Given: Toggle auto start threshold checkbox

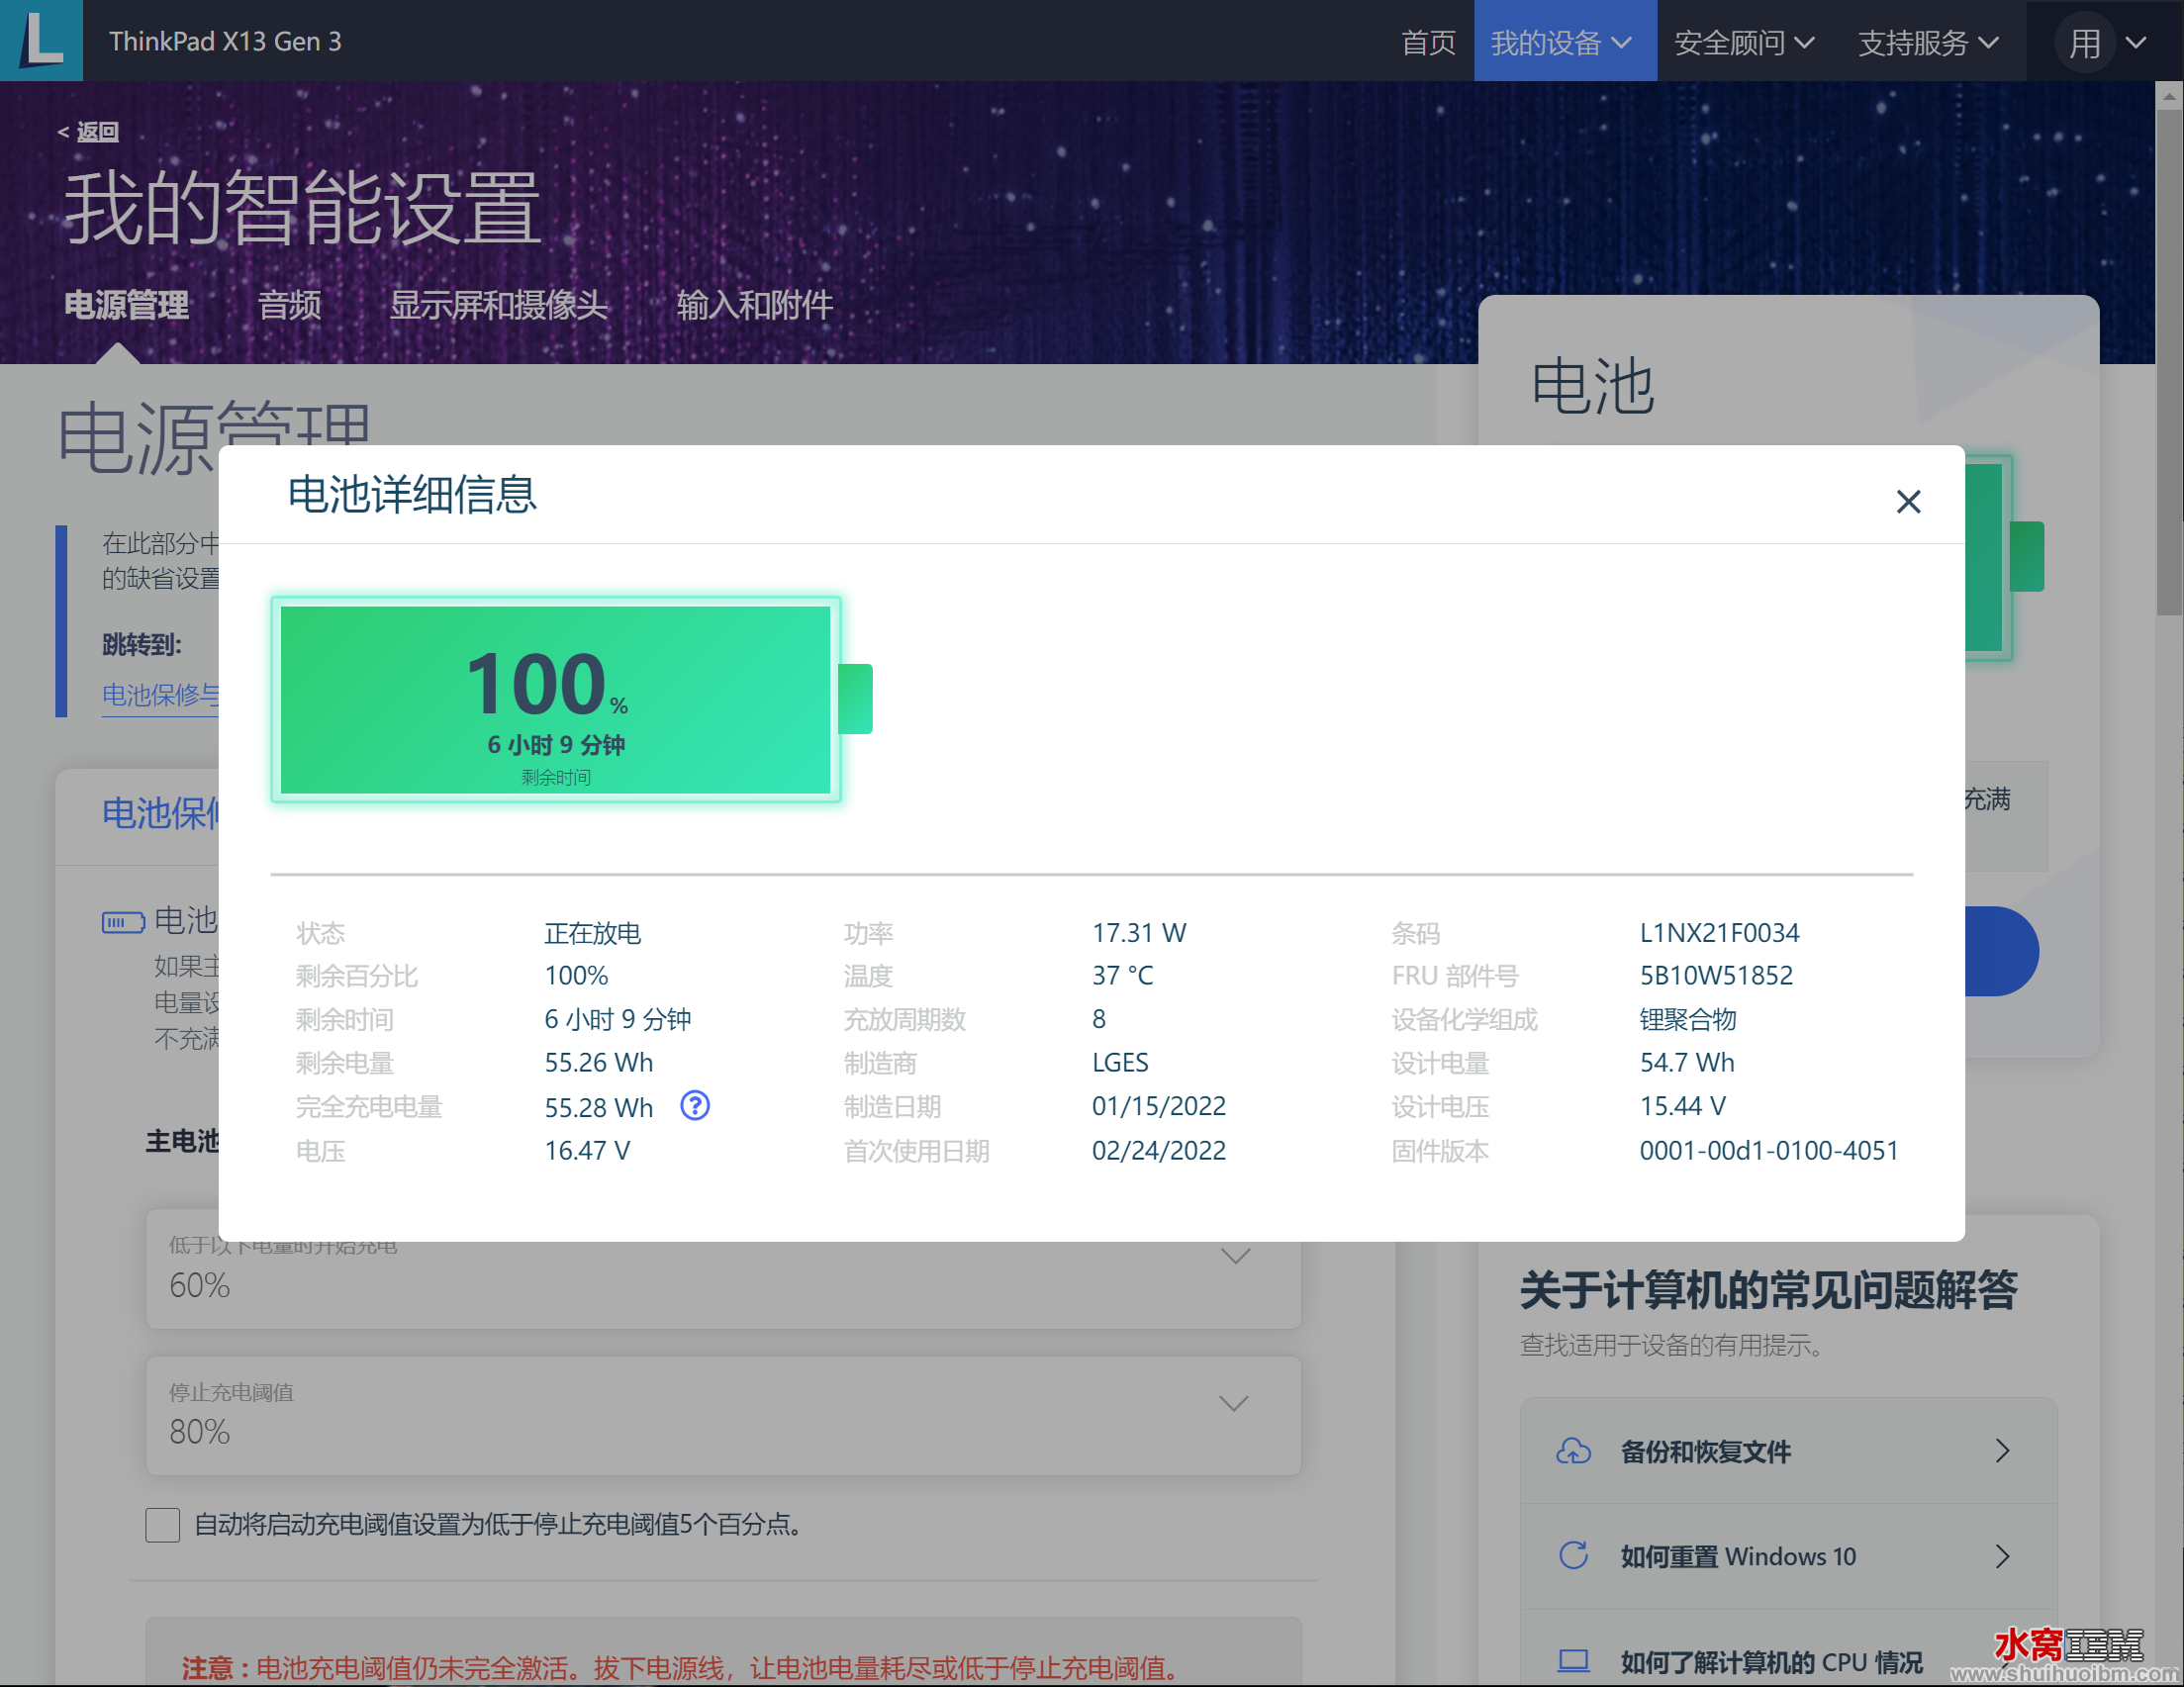Looking at the screenshot, I should coord(162,1524).
